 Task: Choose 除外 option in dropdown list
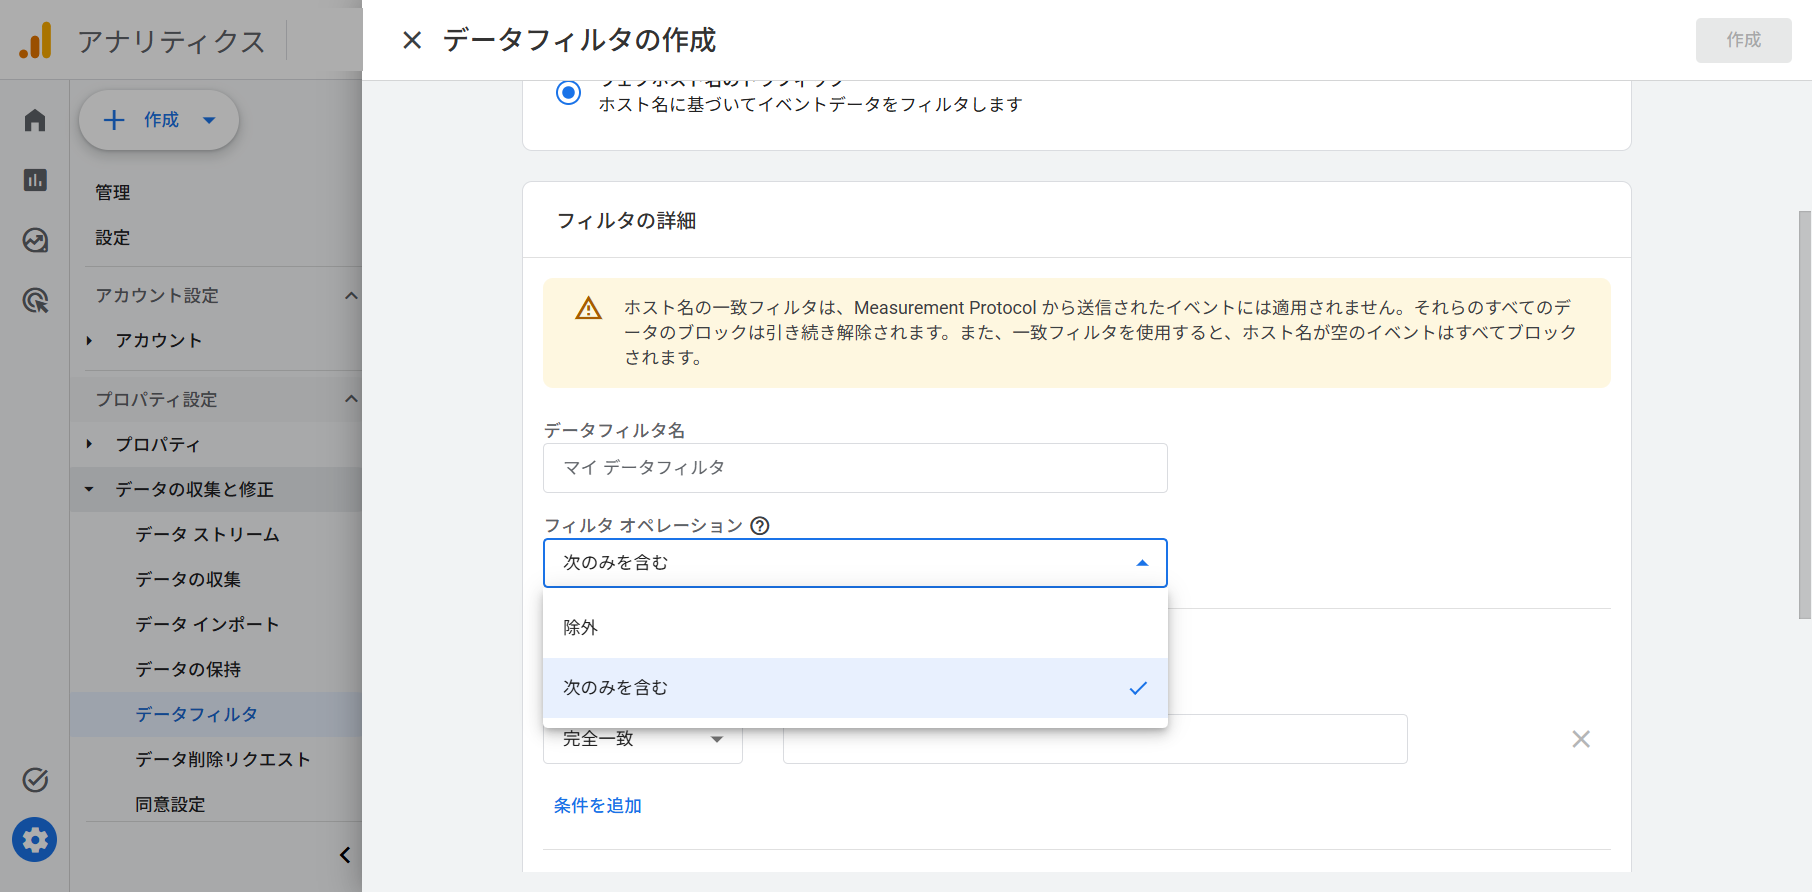855,628
